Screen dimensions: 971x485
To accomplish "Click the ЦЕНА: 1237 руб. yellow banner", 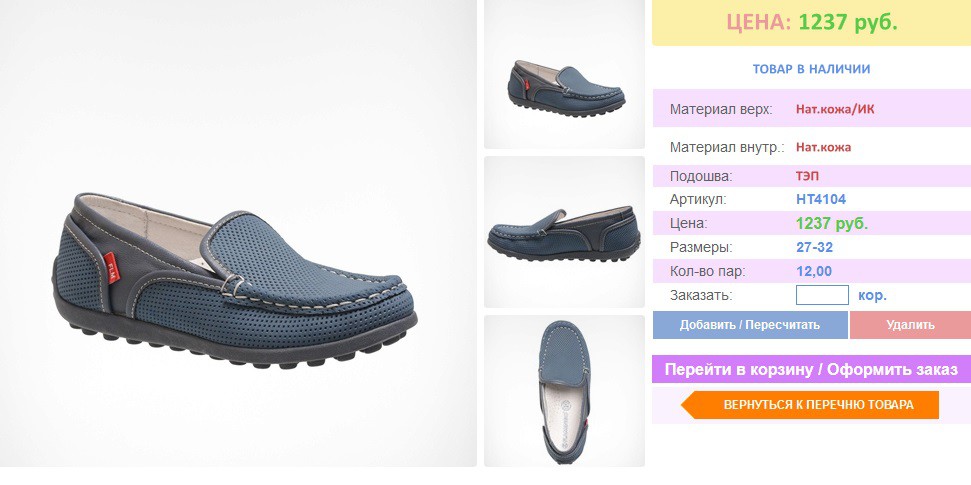I will [811, 23].
